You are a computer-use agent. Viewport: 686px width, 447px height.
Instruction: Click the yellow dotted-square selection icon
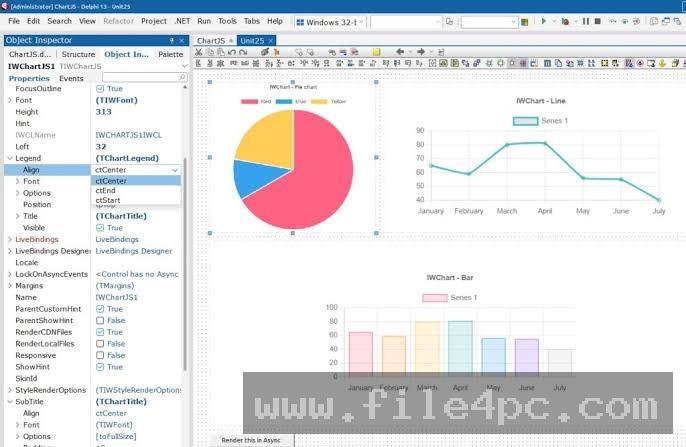tap(605, 63)
